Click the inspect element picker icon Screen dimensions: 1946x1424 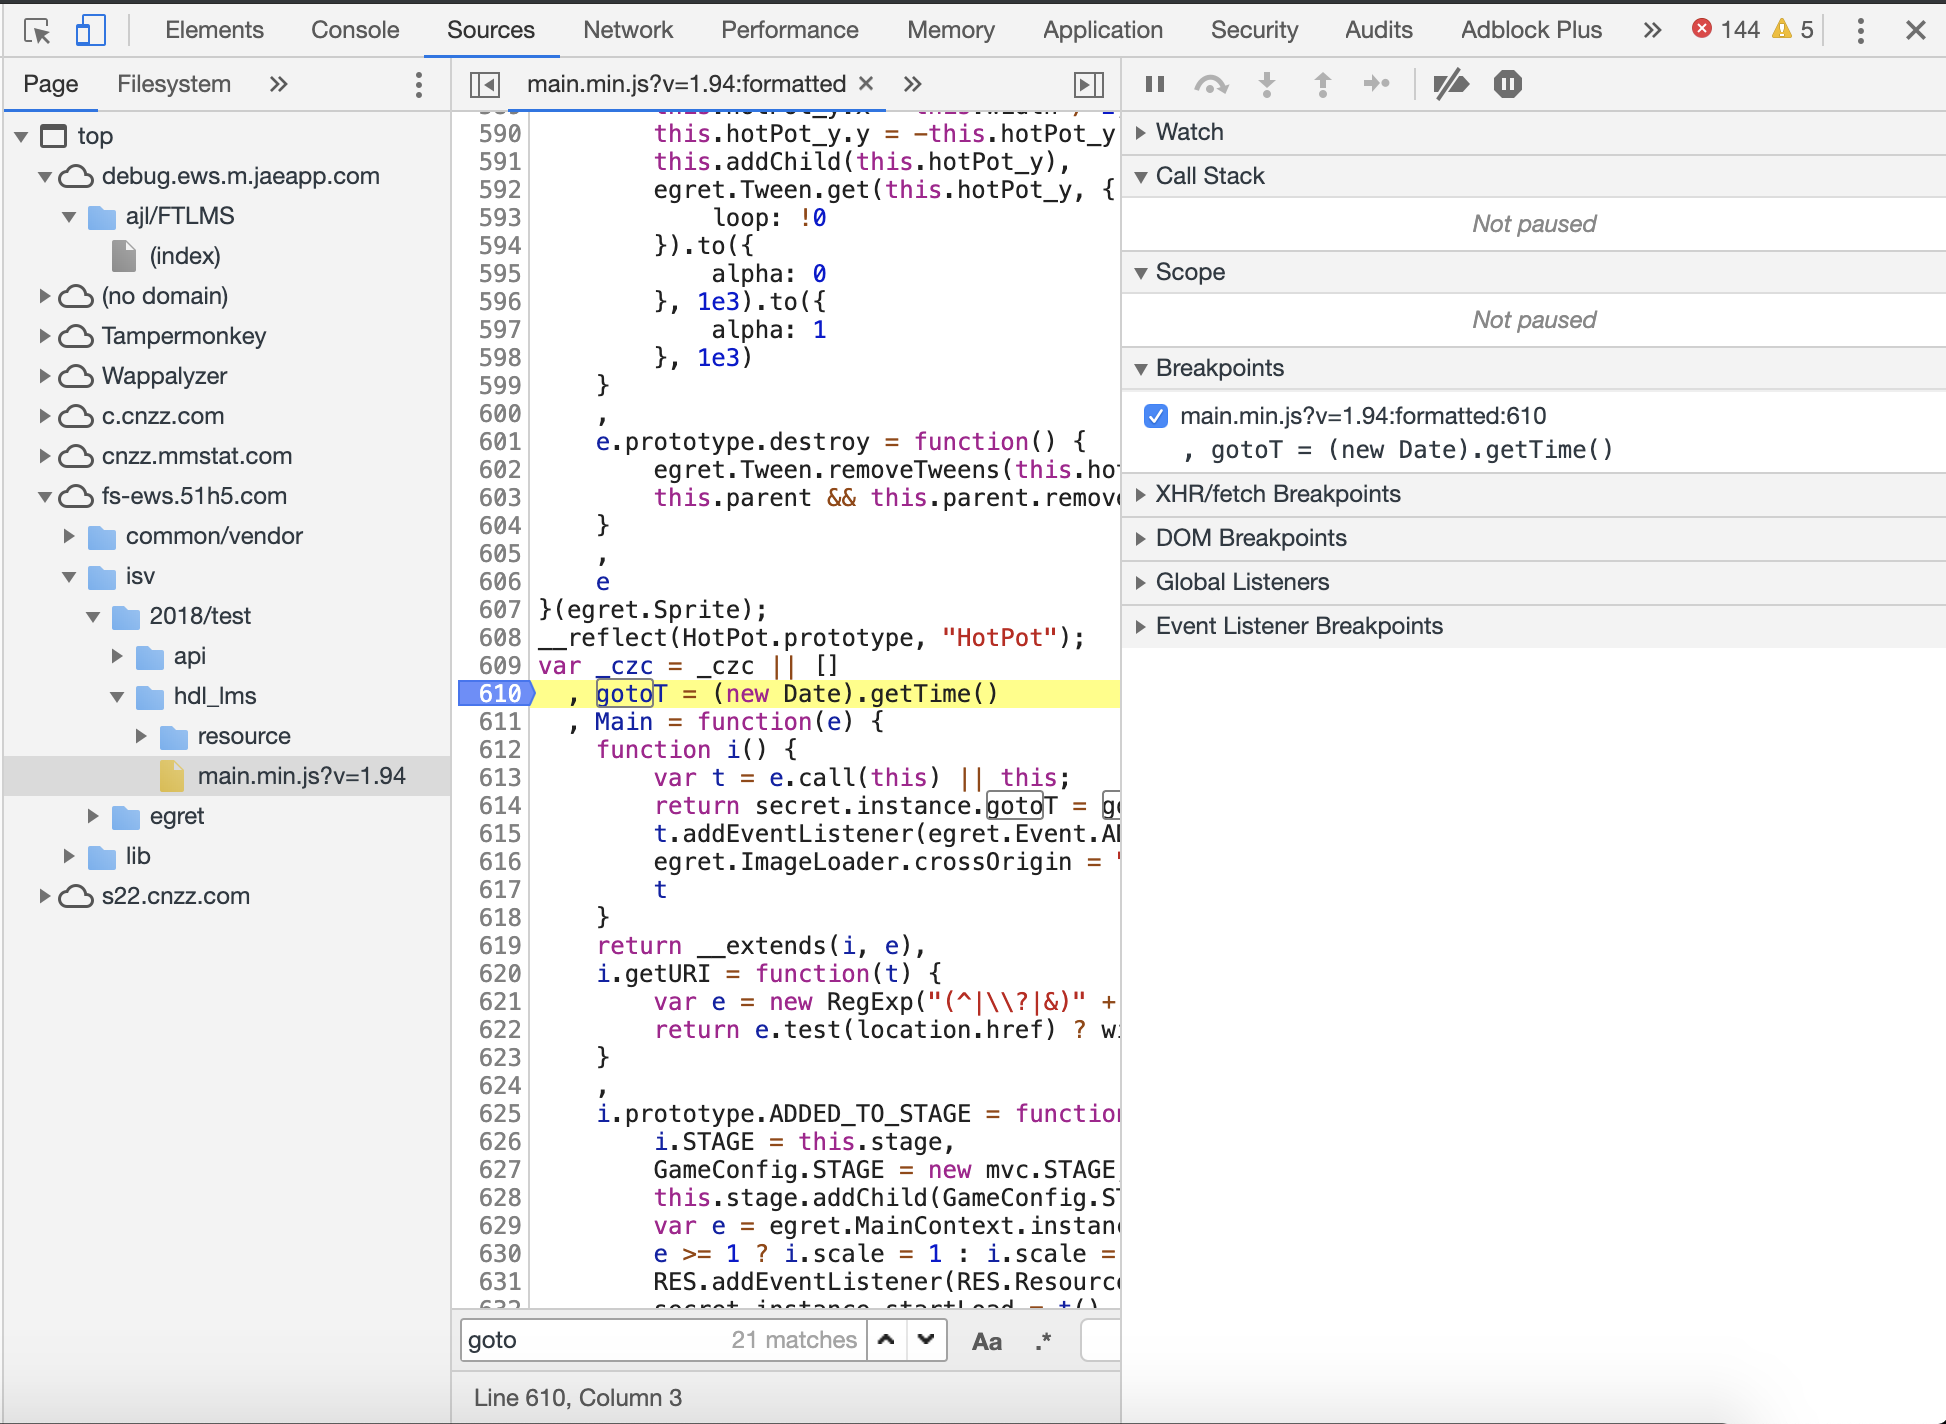click(37, 31)
